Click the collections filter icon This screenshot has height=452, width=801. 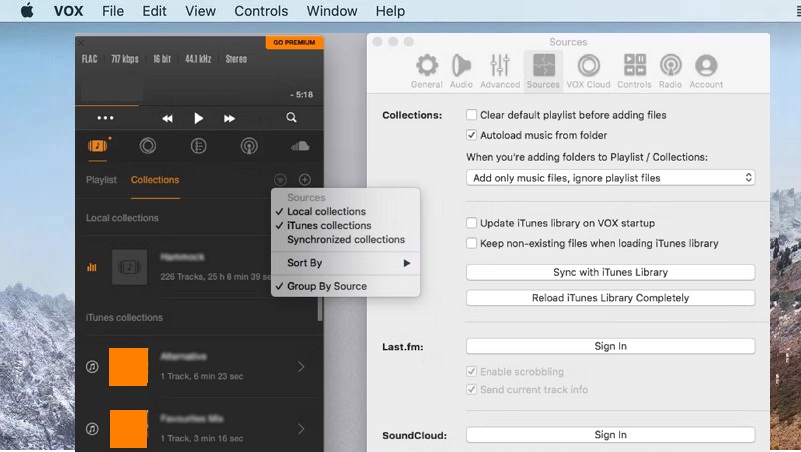point(280,179)
